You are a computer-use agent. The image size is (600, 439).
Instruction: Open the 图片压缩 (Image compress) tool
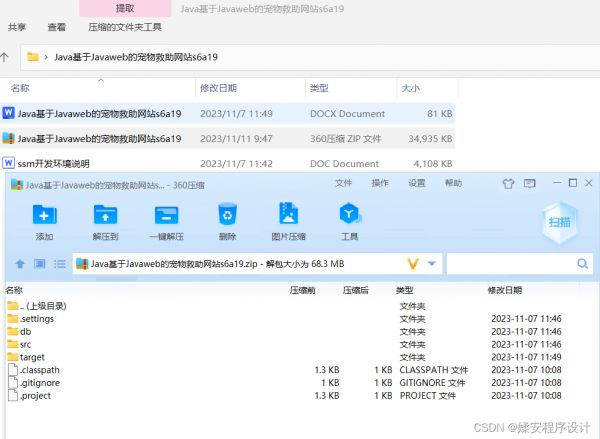[288, 215]
